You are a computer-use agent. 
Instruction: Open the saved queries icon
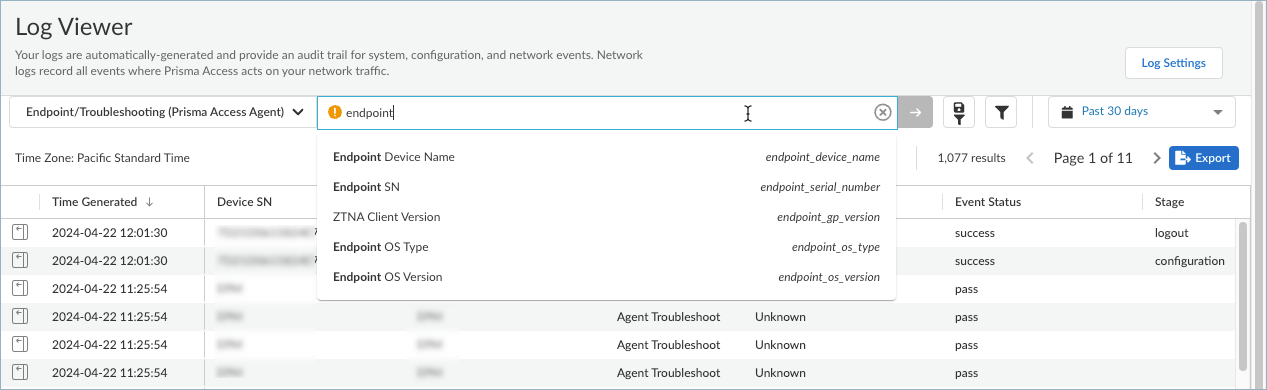click(x=959, y=113)
